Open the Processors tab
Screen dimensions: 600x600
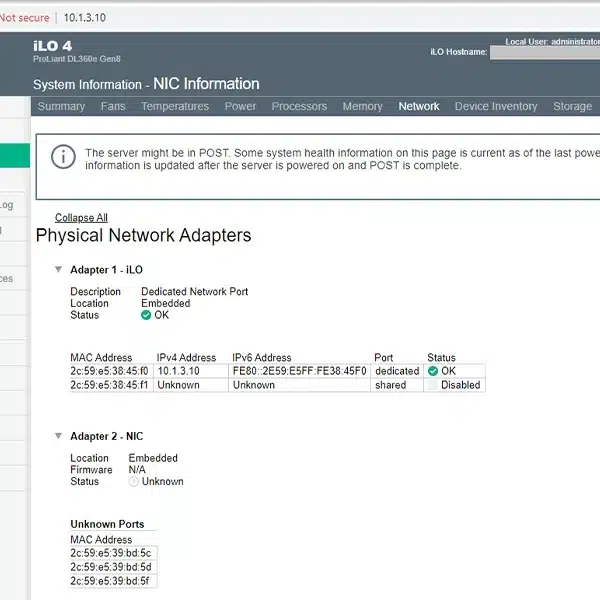(x=299, y=106)
